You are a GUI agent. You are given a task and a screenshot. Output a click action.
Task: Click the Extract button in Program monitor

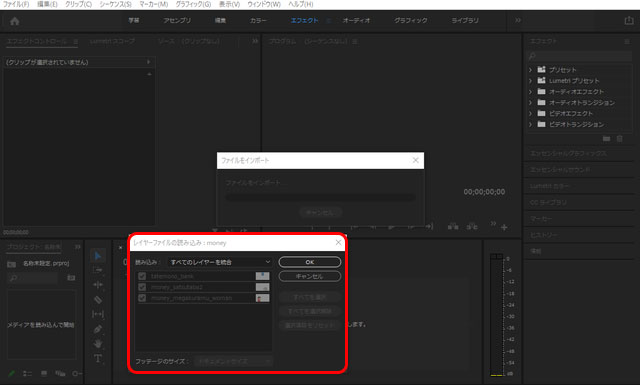click(472, 226)
